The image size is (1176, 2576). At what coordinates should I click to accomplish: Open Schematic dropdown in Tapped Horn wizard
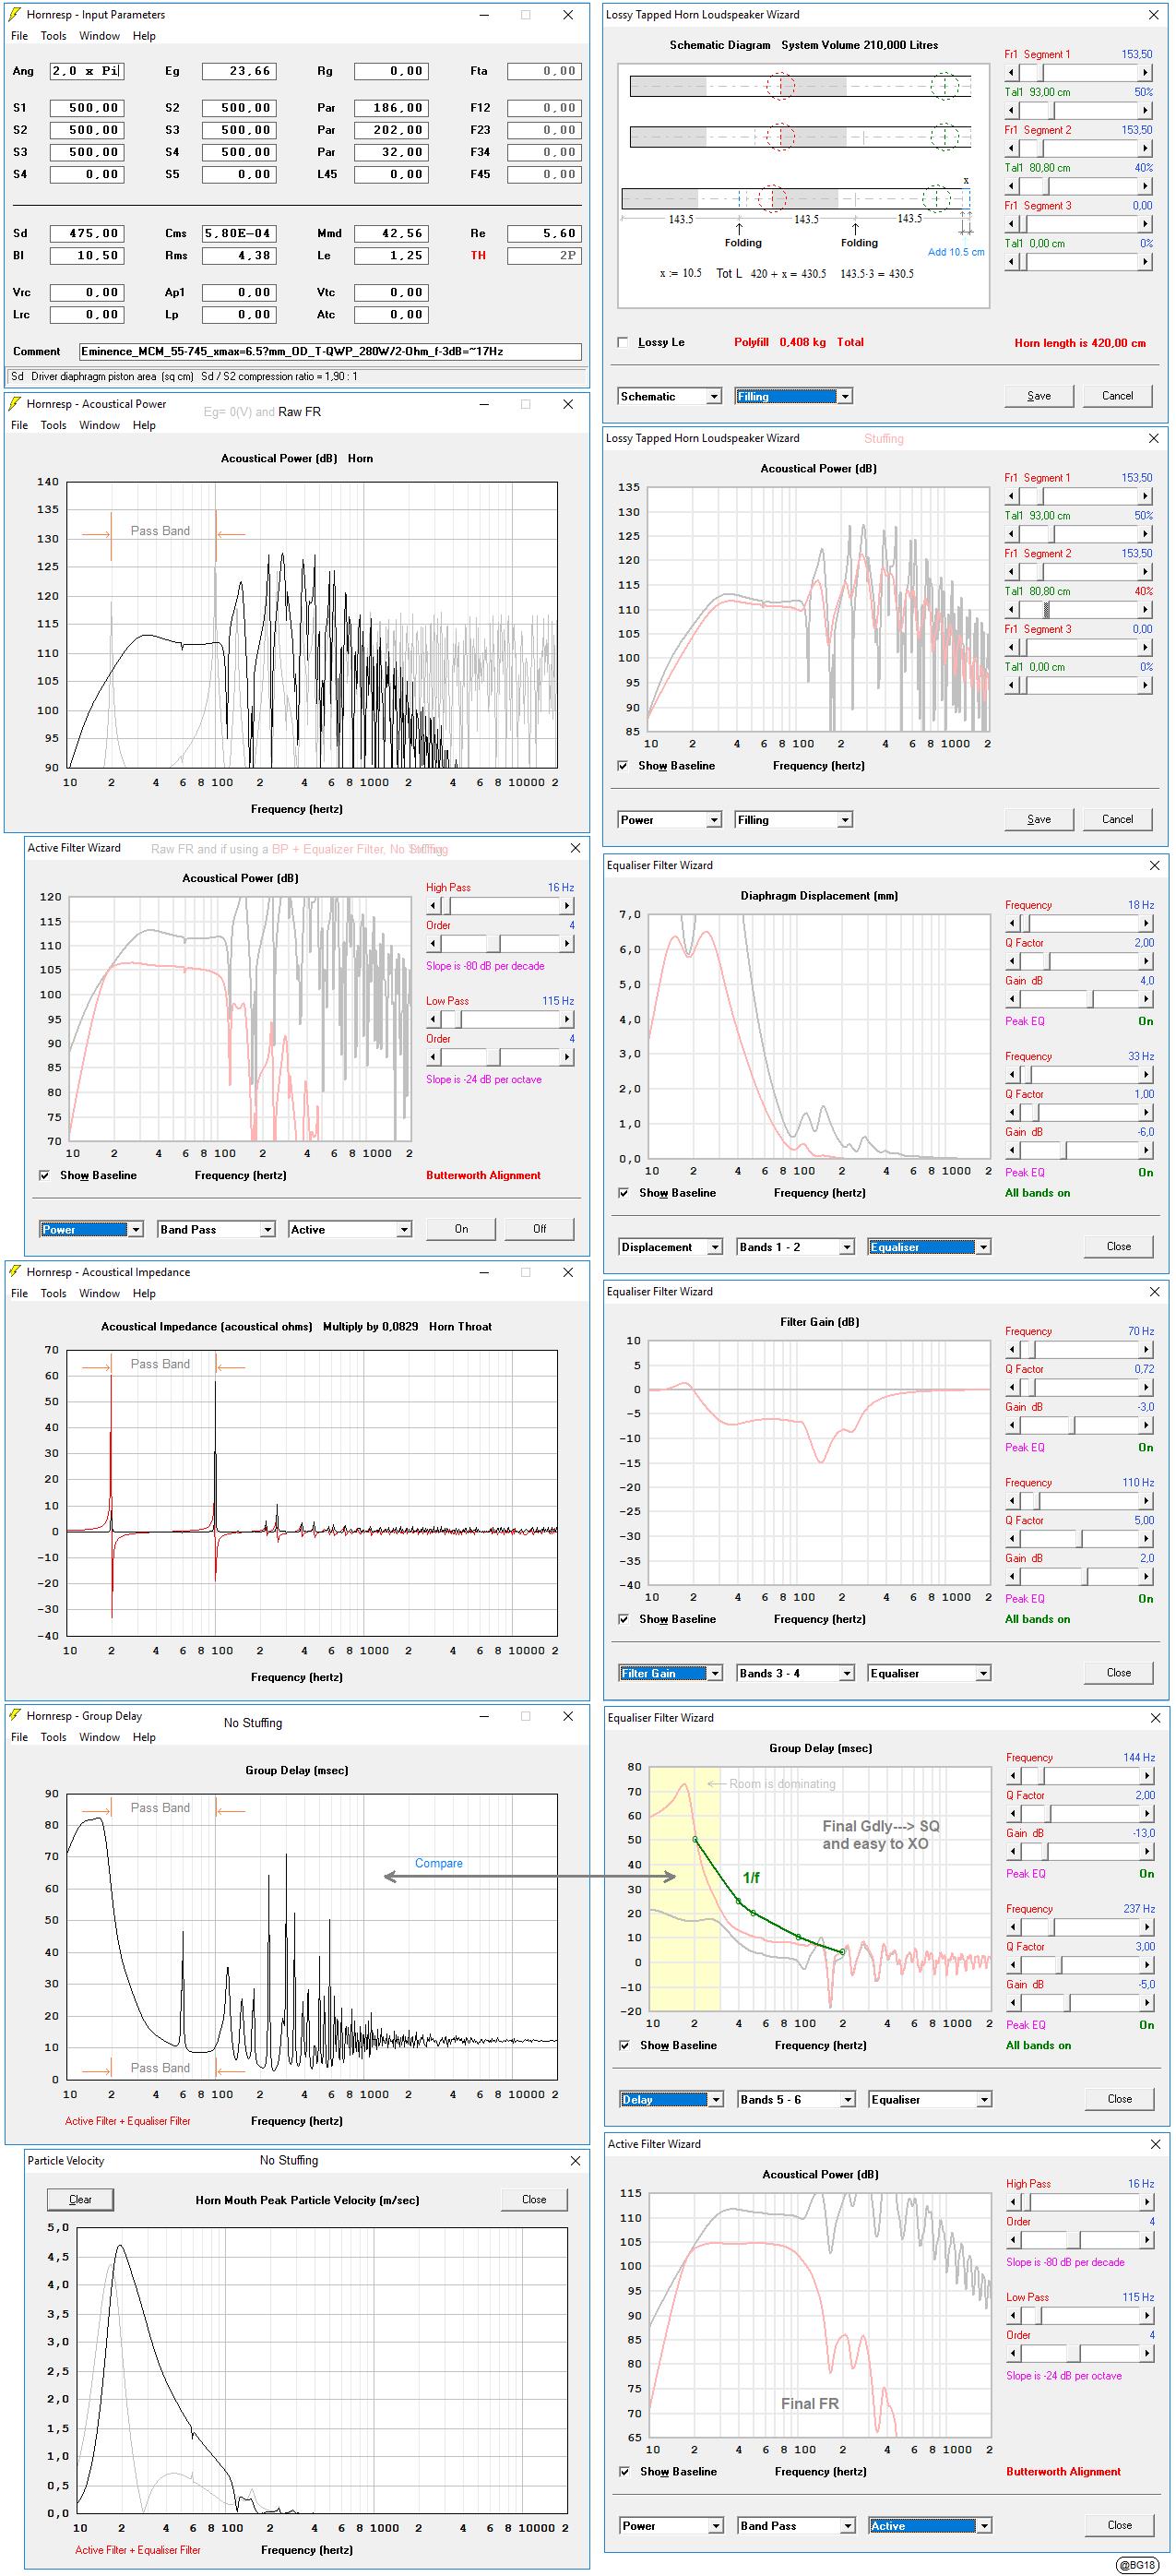click(x=669, y=396)
